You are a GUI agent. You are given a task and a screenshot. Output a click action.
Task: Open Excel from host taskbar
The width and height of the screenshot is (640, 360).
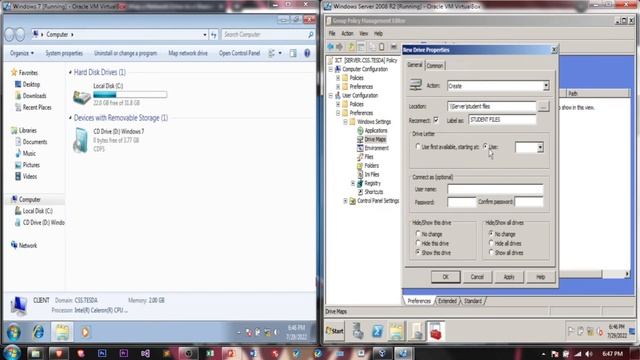(x=210, y=353)
